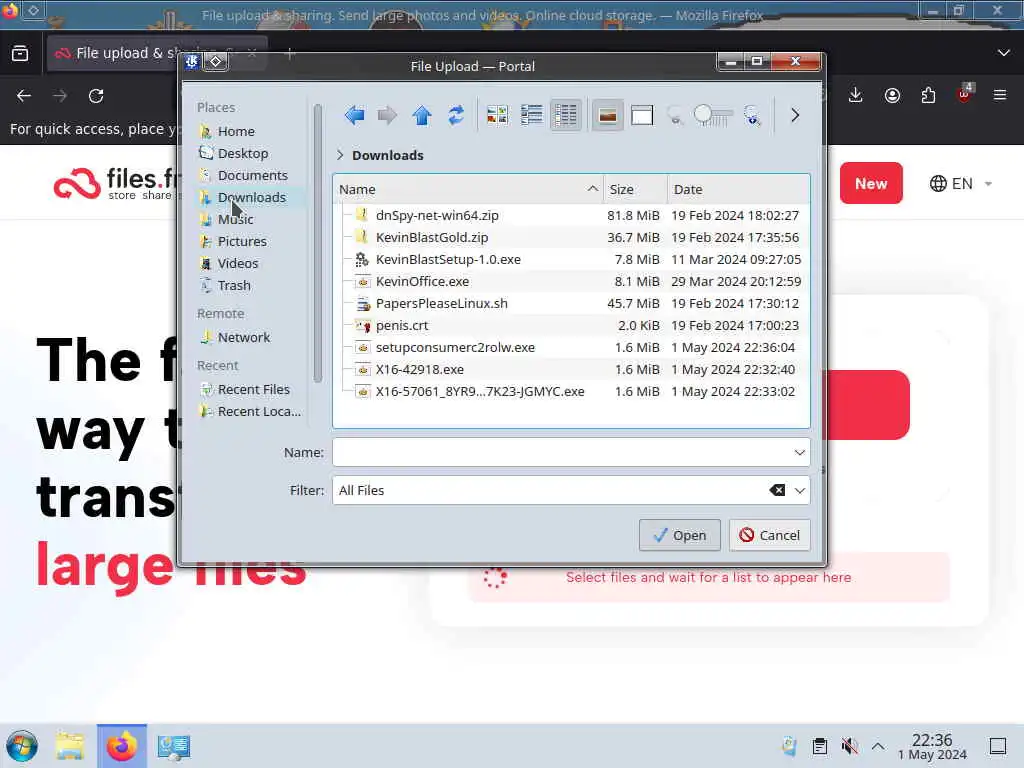Viewport: 1024px width, 768px height.
Task: Expand Firefox list all tabs chevron
Action: tap(1004, 53)
